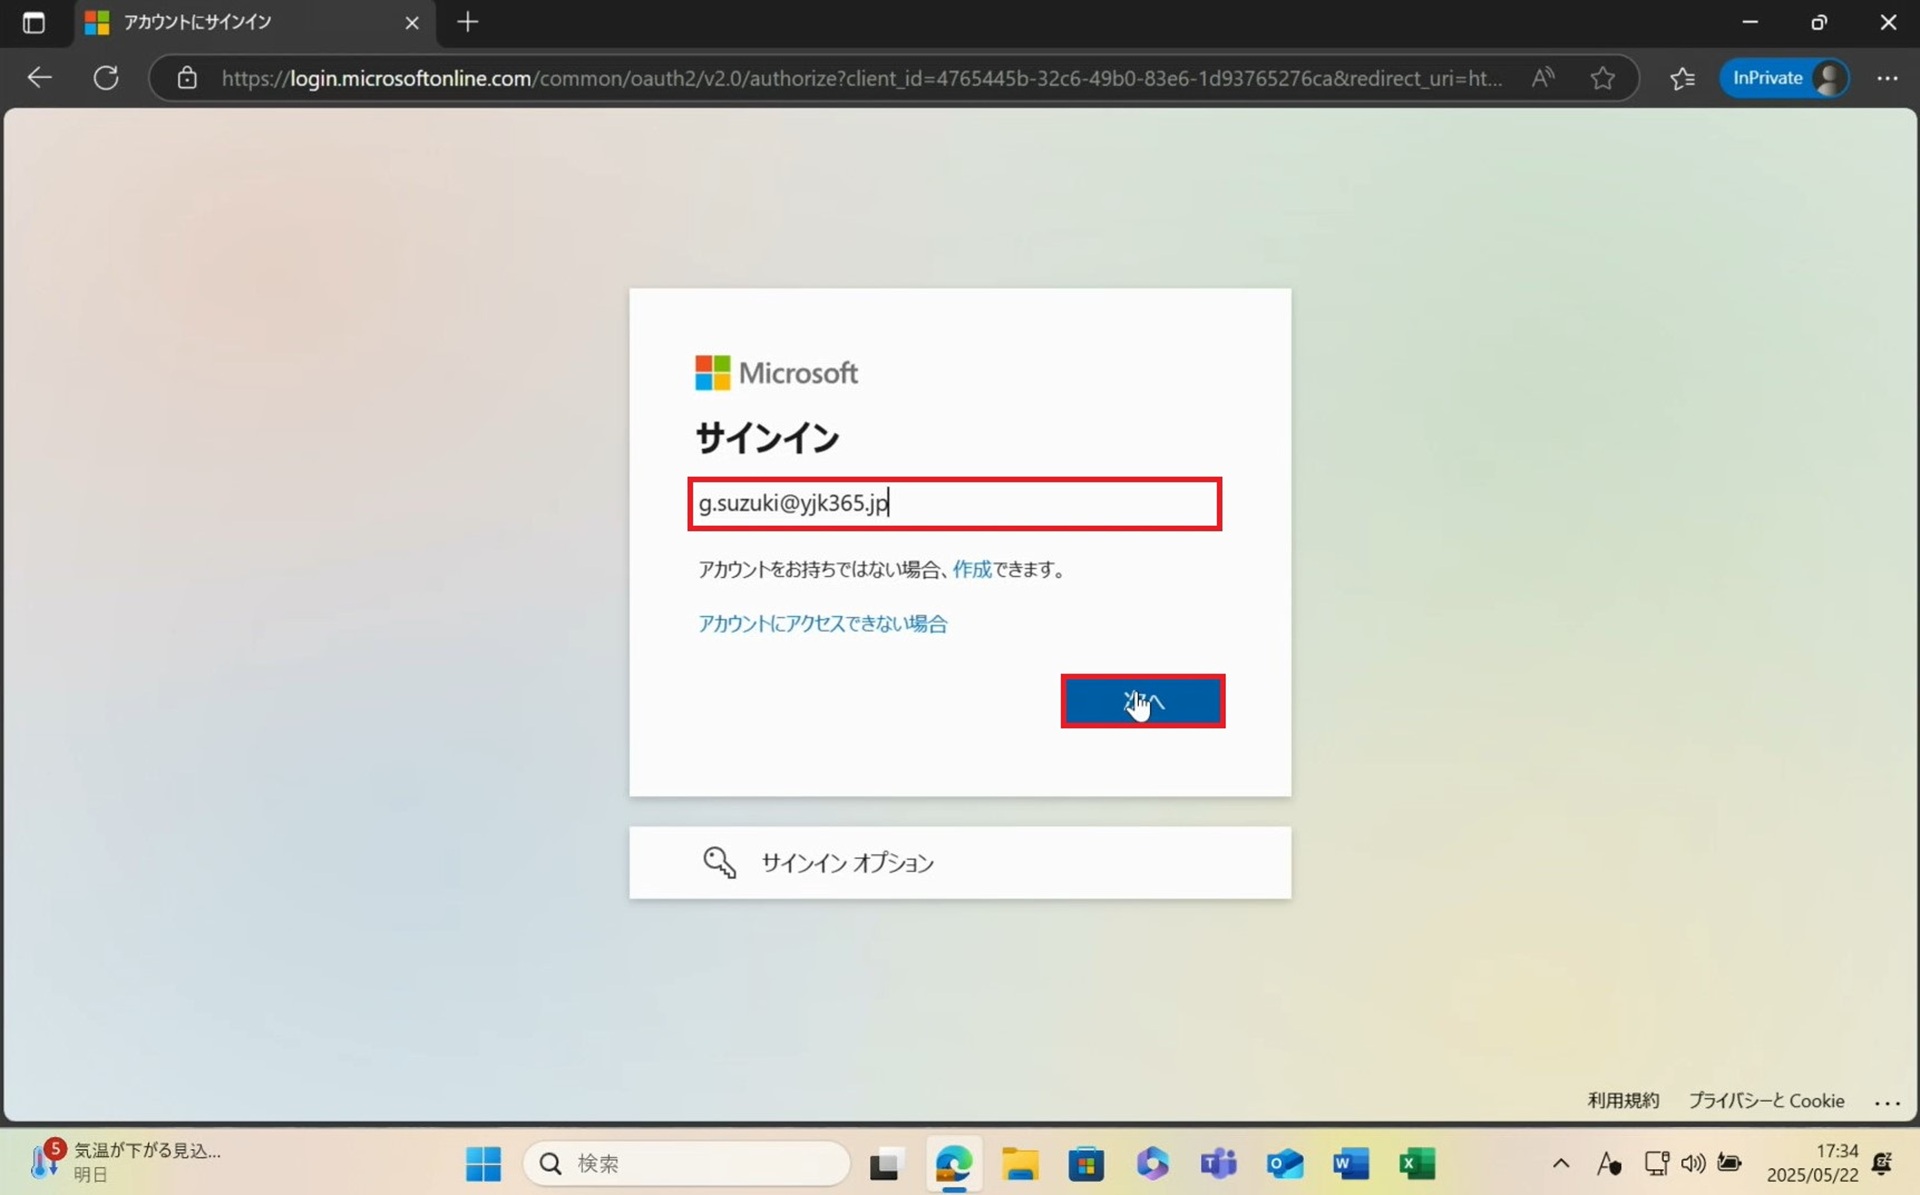Open the tab actions menu icon

(33, 22)
